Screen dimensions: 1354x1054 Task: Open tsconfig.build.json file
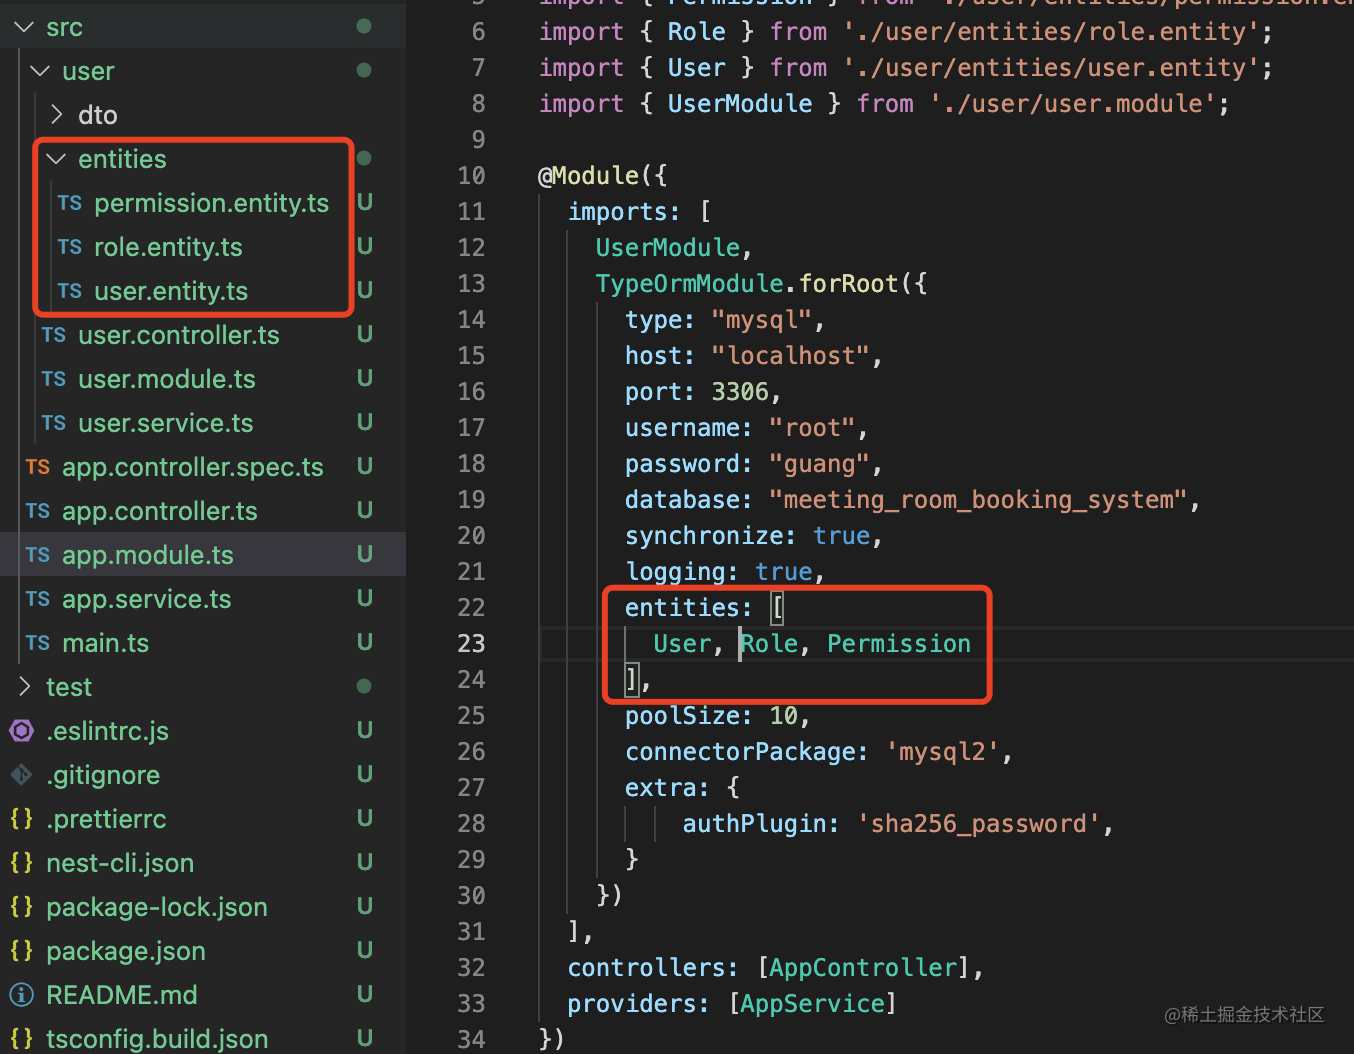coord(157,1039)
